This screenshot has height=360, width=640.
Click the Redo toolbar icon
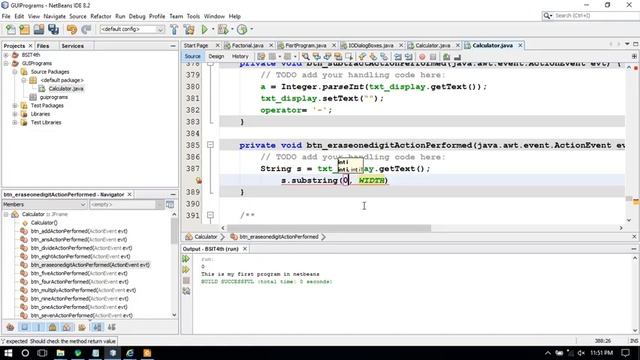click(x=86, y=29)
